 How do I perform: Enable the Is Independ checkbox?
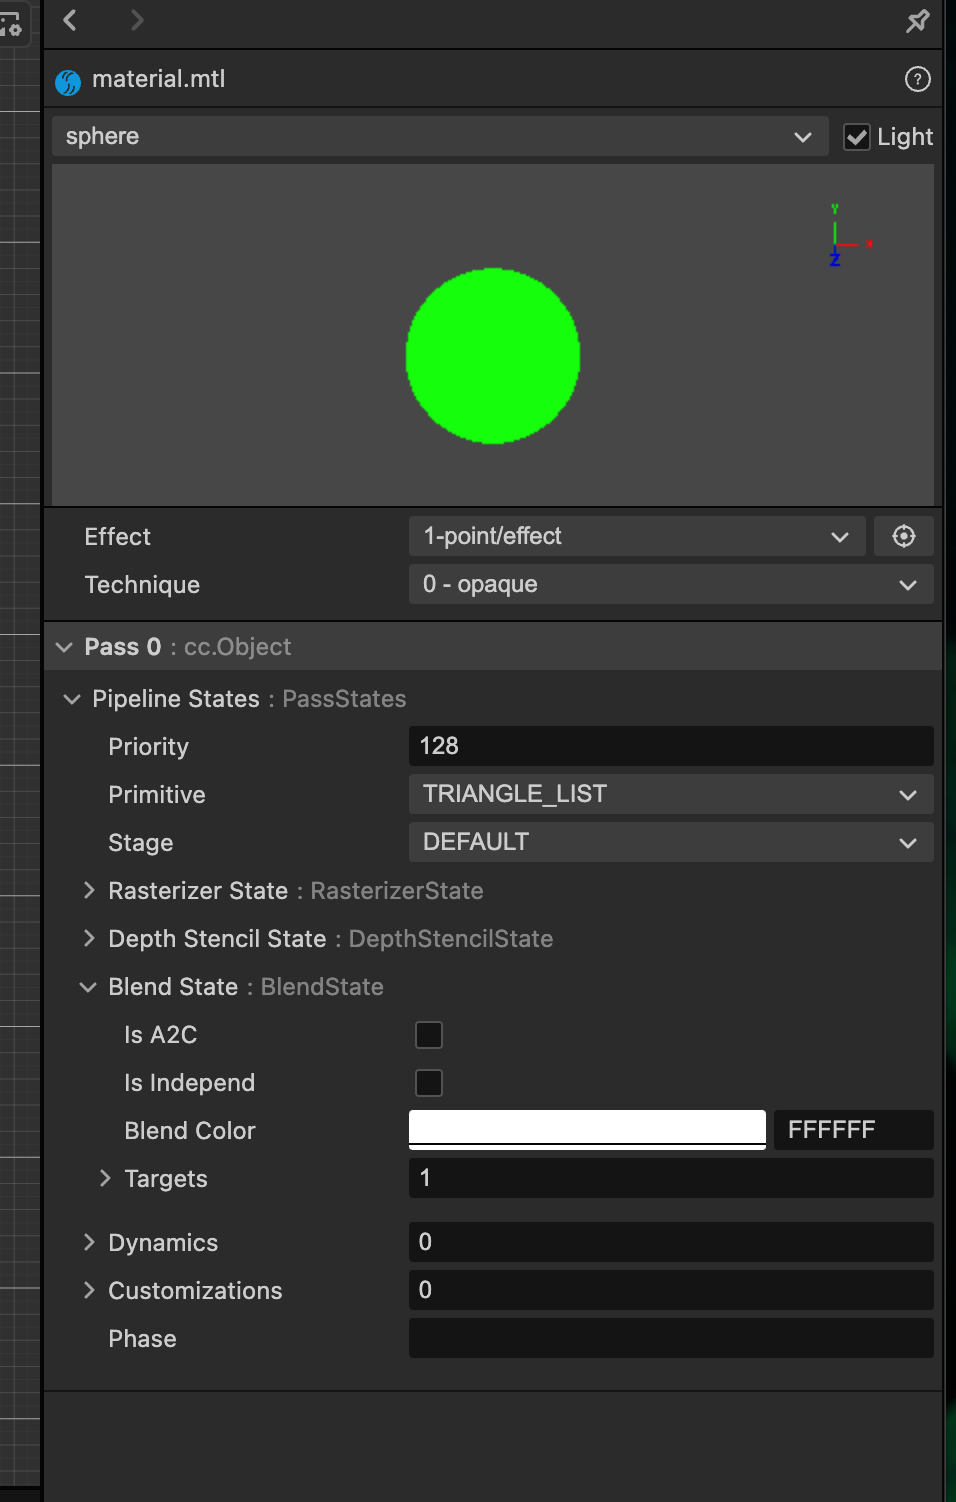pyautogui.click(x=429, y=1083)
